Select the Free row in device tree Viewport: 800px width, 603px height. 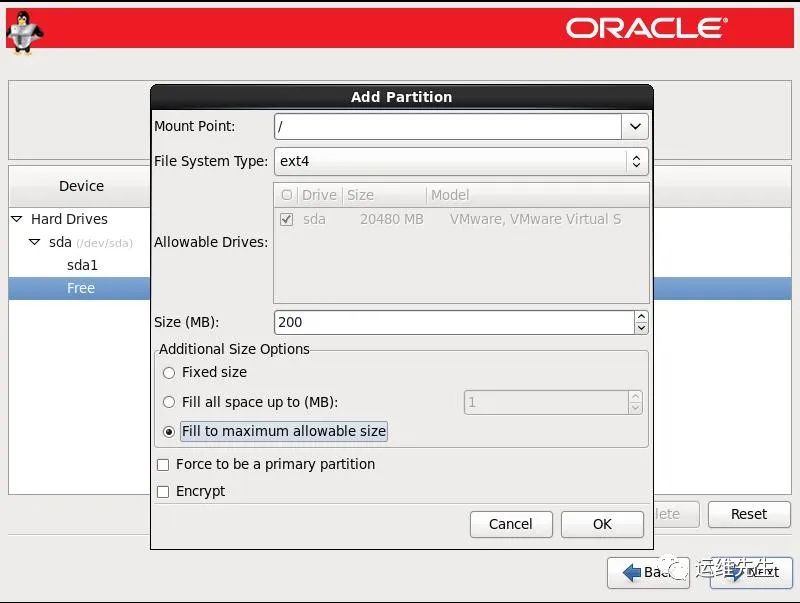[x=80, y=288]
